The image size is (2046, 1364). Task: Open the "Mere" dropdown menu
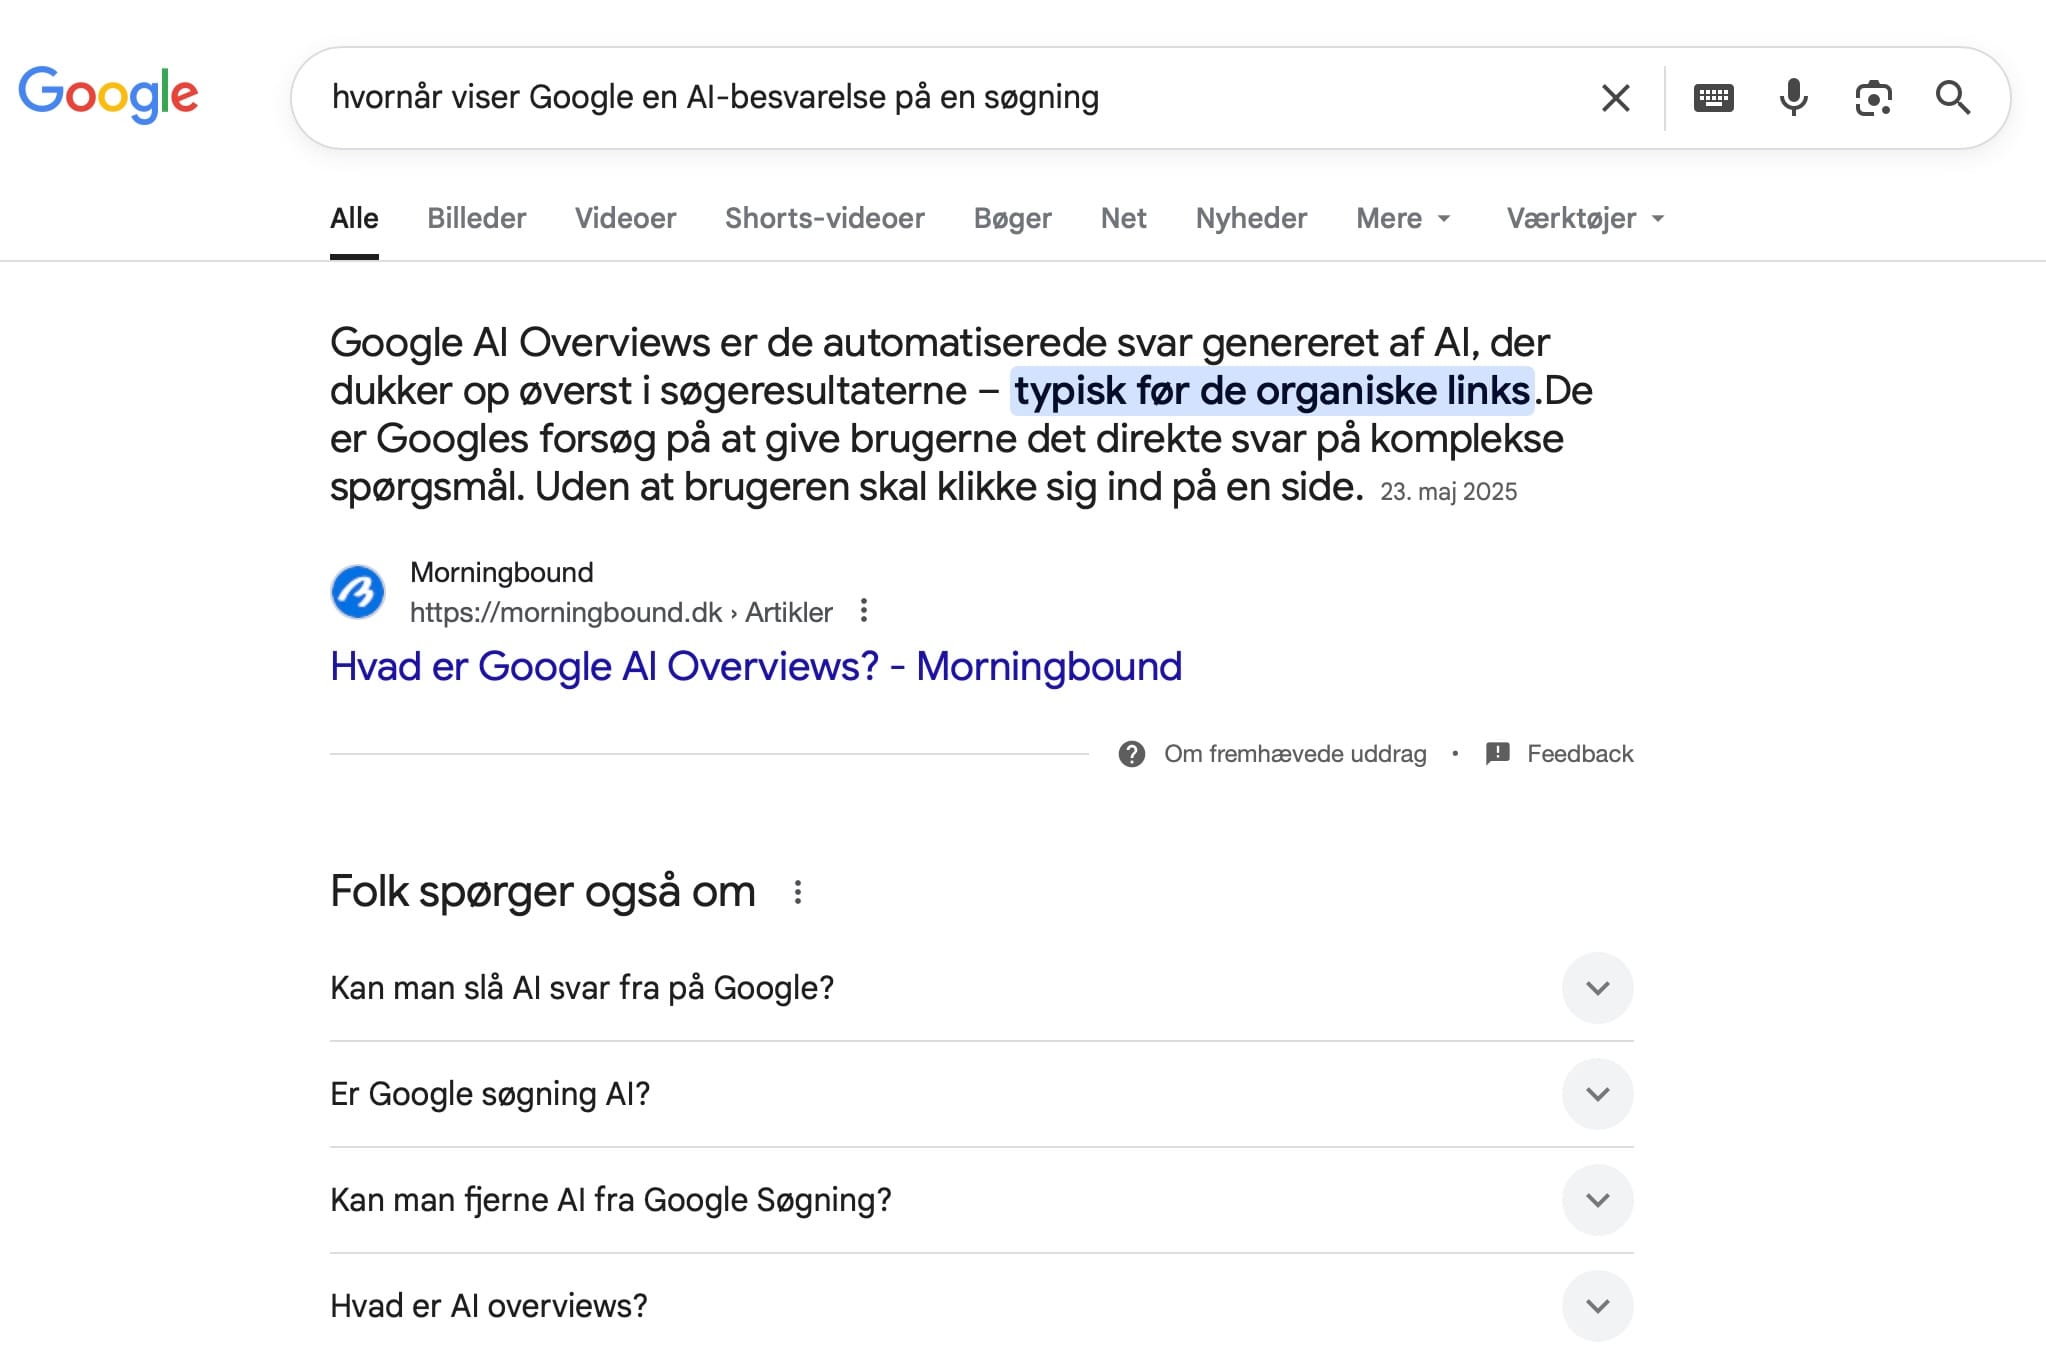(x=1402, y=218)
